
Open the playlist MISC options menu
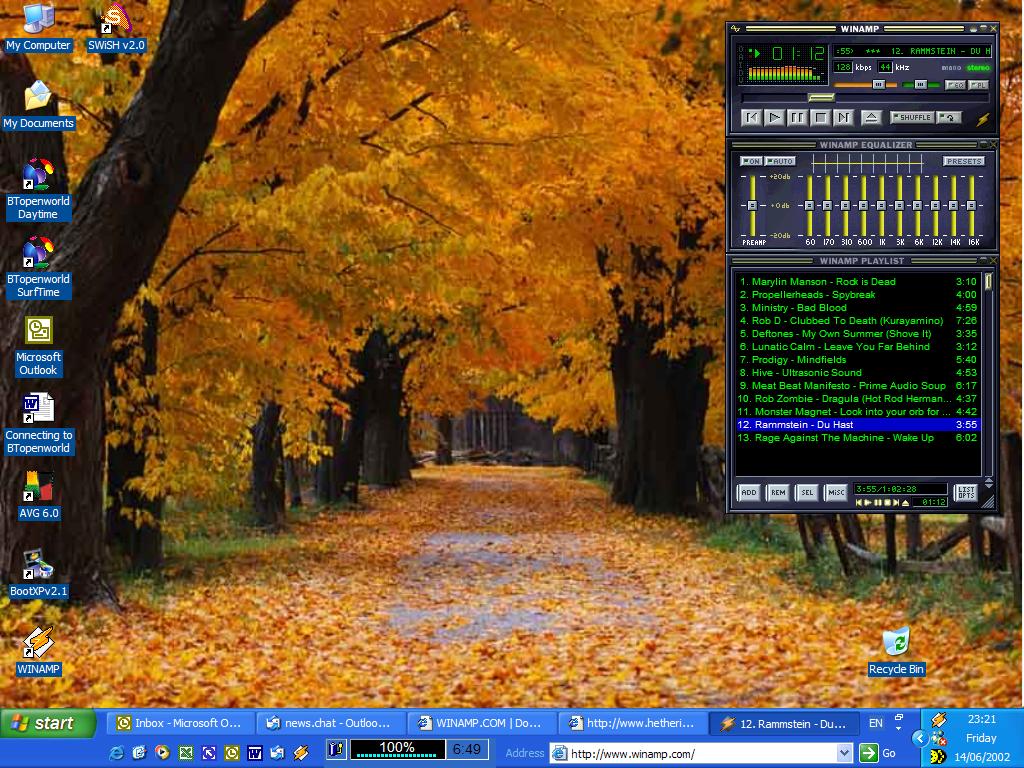(835, 493)
